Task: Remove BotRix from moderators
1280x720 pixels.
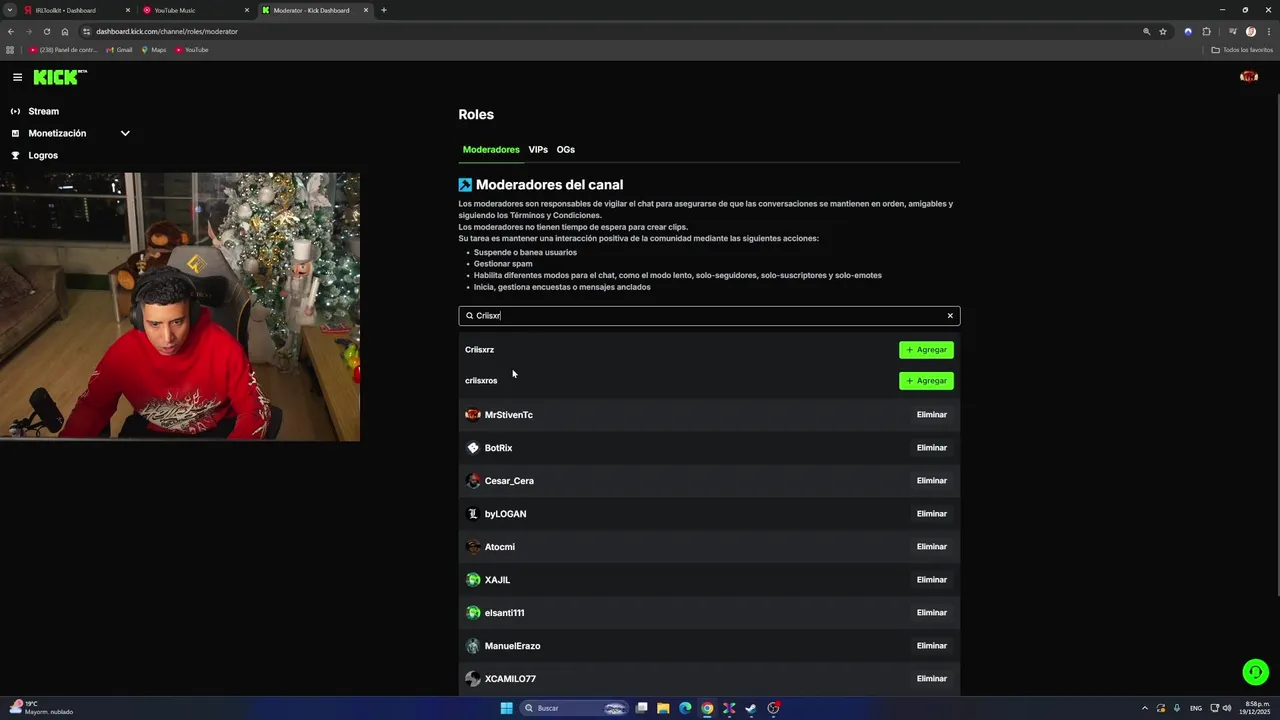Action: [x=931, y=448]
